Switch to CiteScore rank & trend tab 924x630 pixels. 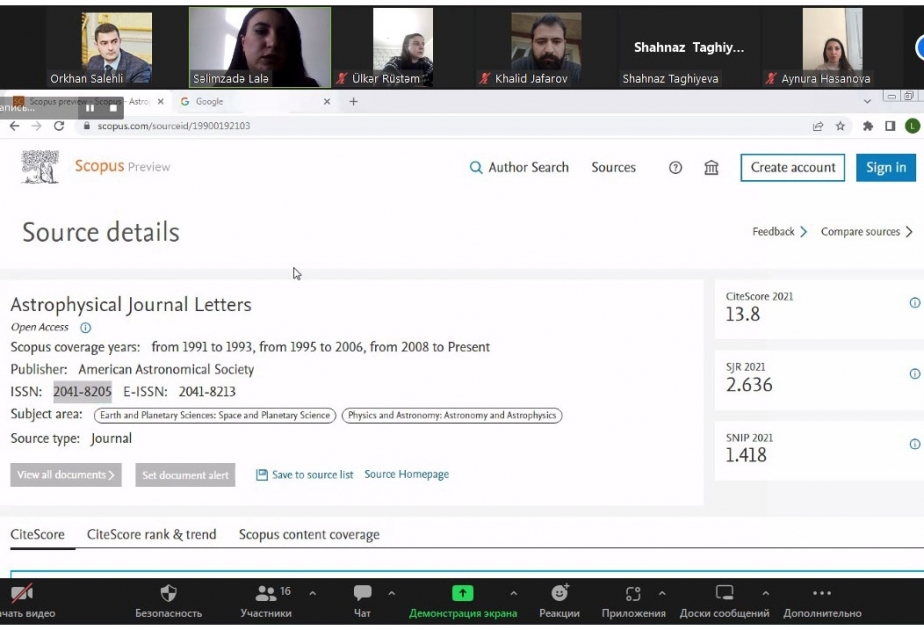(151, 535)
